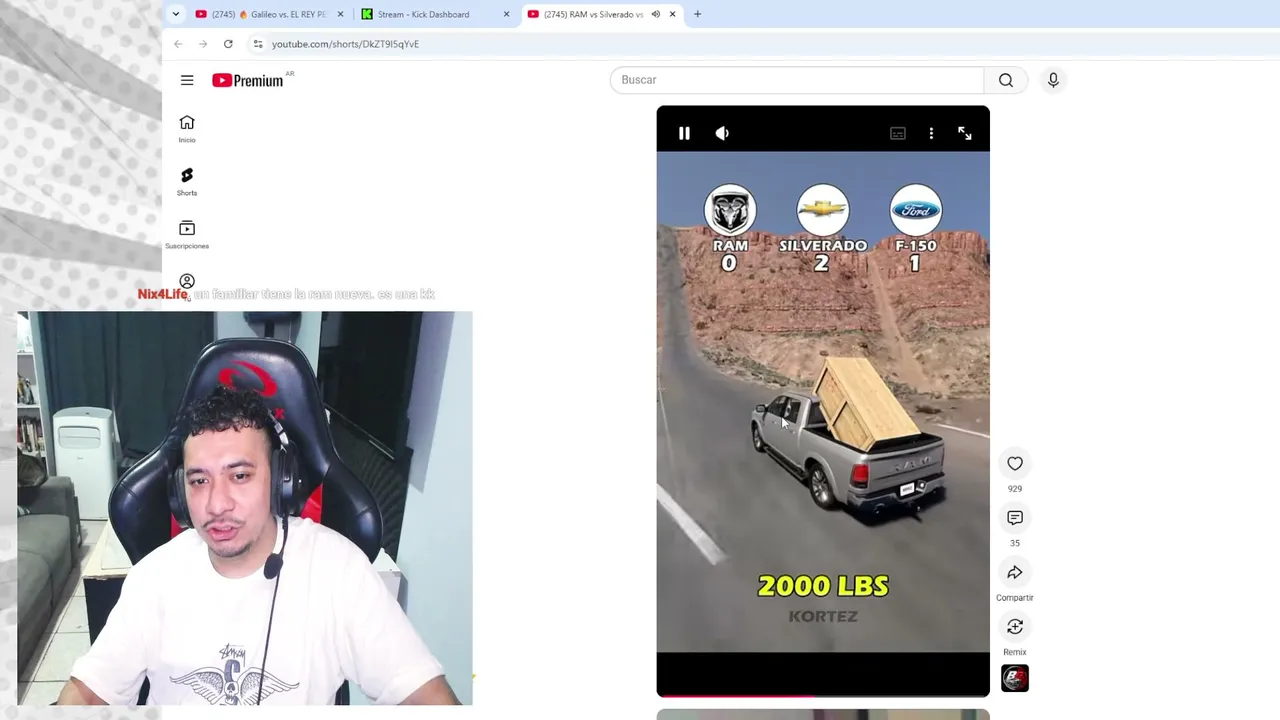This screenshot has height=720, width=1280.
Task: View site information for youtube.com
Action: (x=258, y=44)
